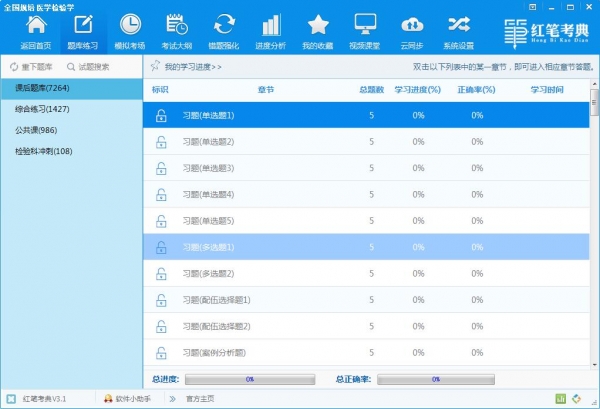This screenshot has width=600, height=409.
Task: Select 综合练习(1427) category
Action: coord(72,109)
